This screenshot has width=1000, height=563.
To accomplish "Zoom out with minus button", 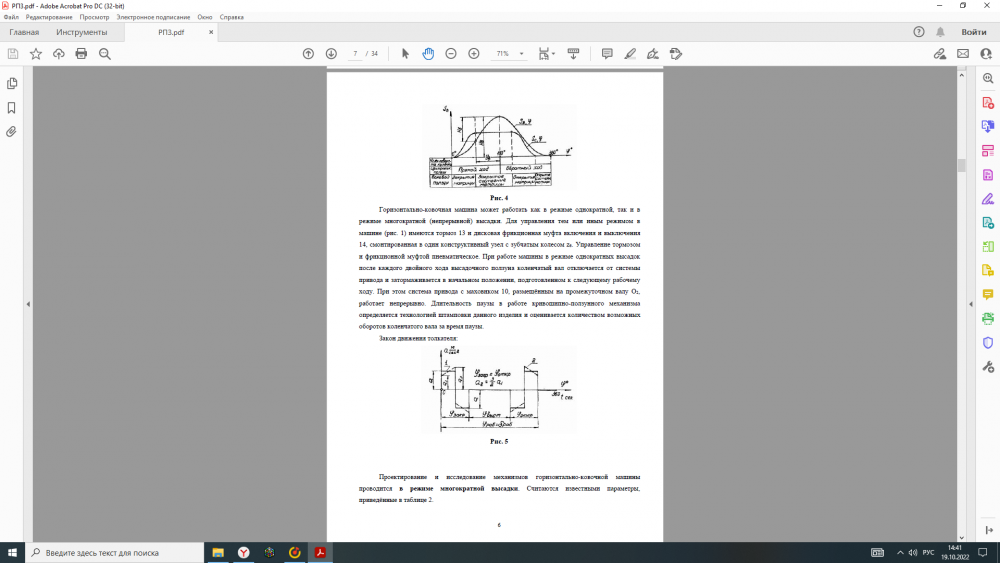I will (451, 53).
